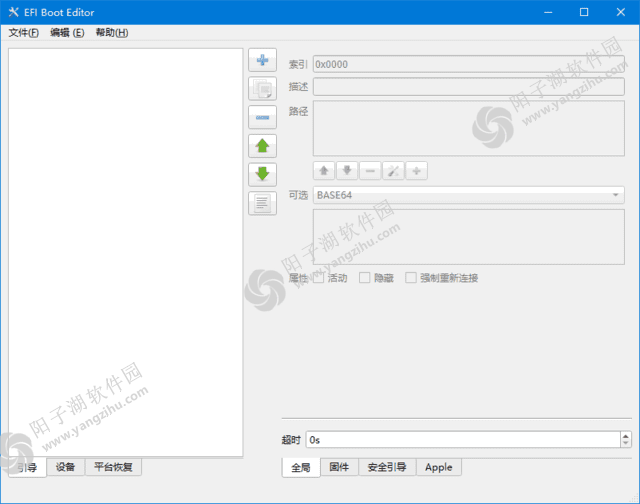Move boot entry up with green arrow
The width and height of the screenshot is (640, 504).
point(262,146)
